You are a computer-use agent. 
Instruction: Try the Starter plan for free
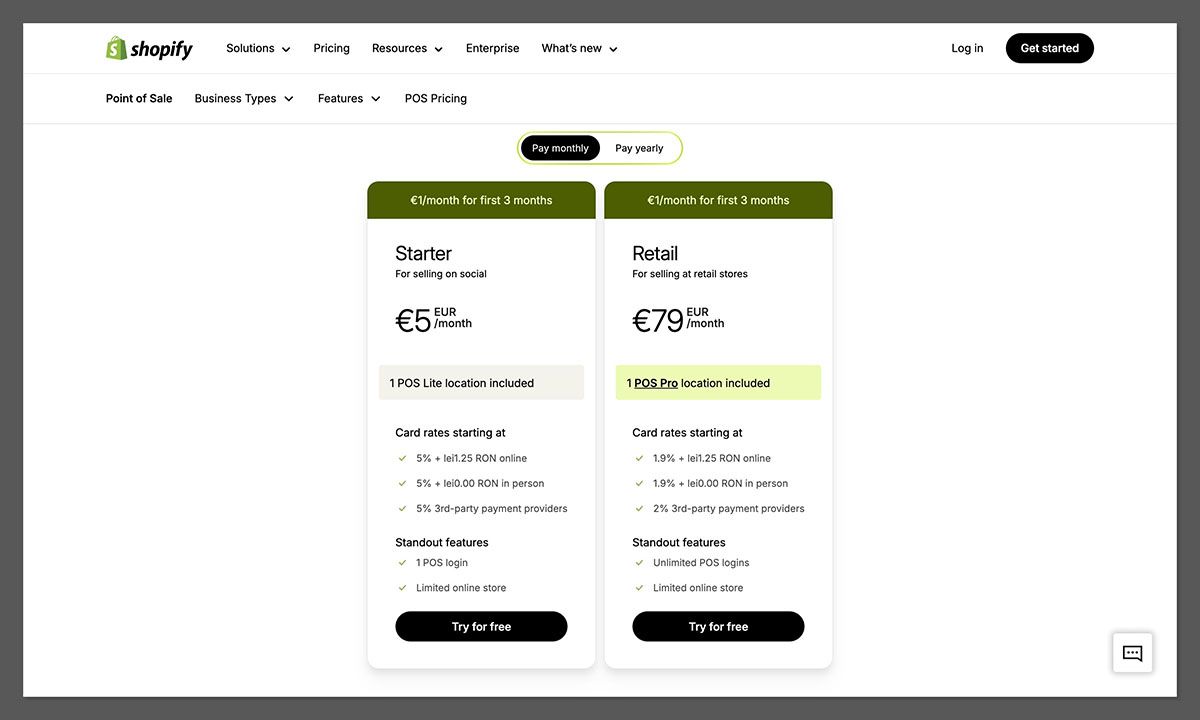coord(481,626)
